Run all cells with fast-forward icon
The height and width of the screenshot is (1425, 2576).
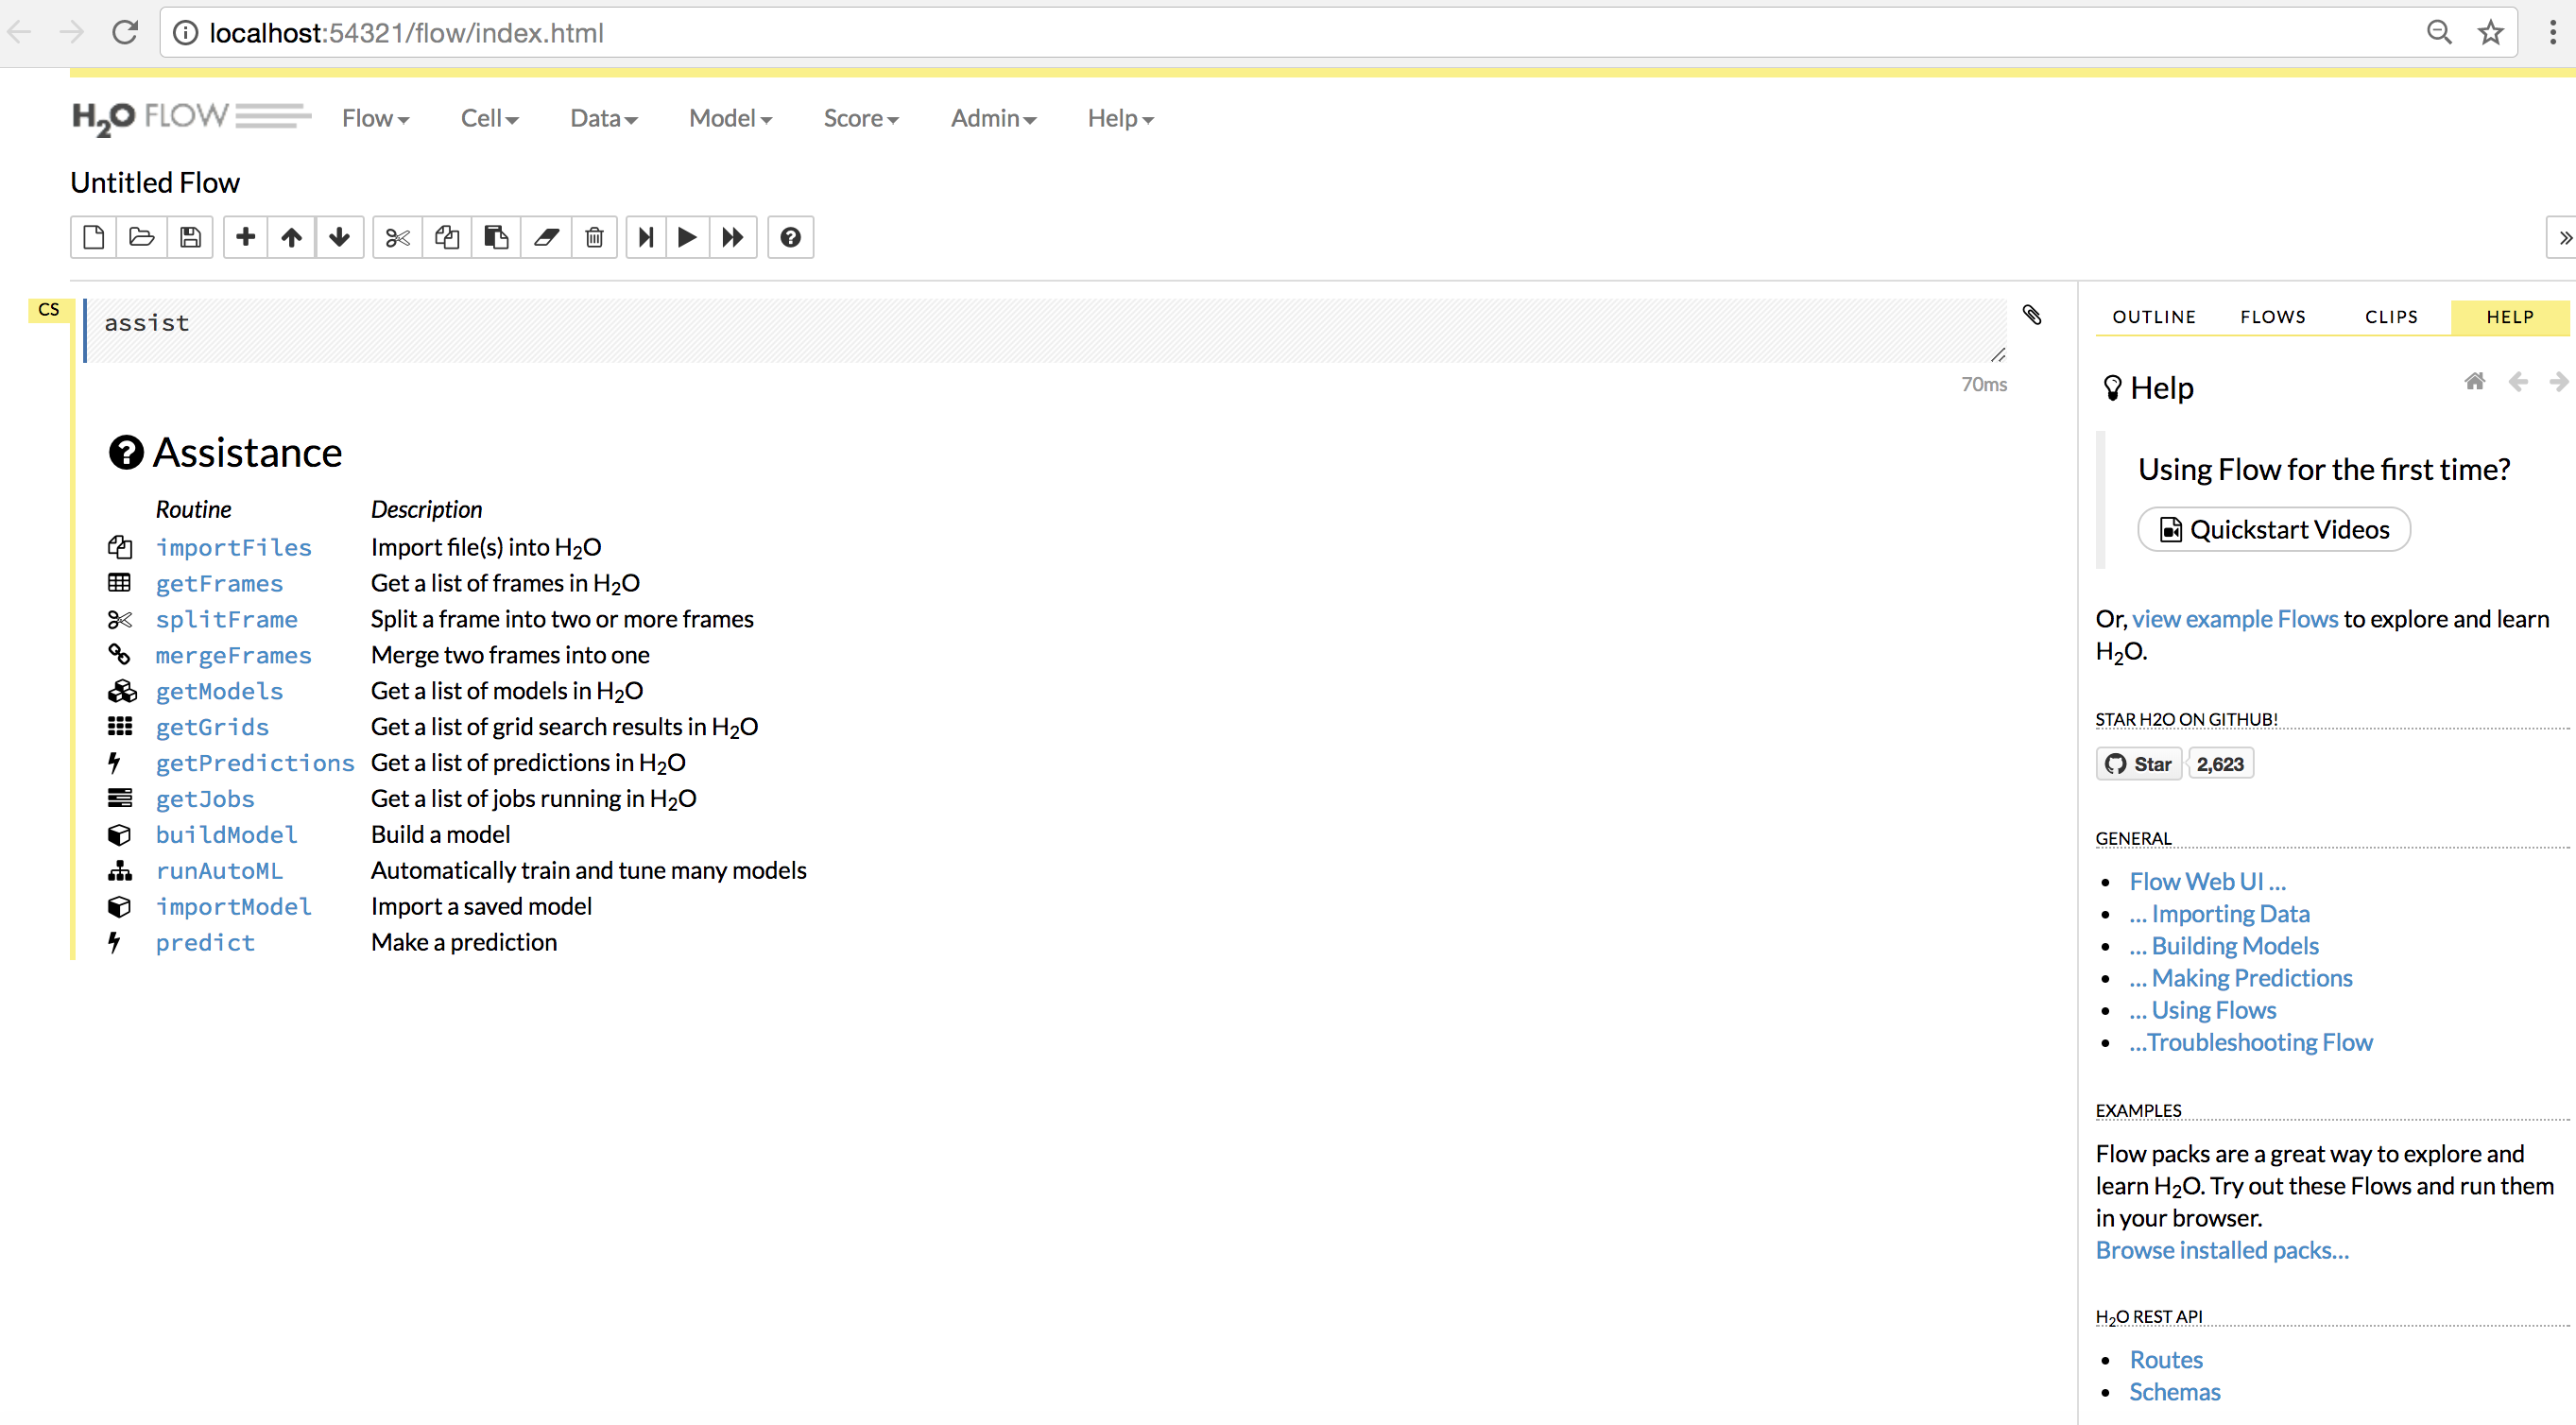pyautogui.click(x=733, y=237)
